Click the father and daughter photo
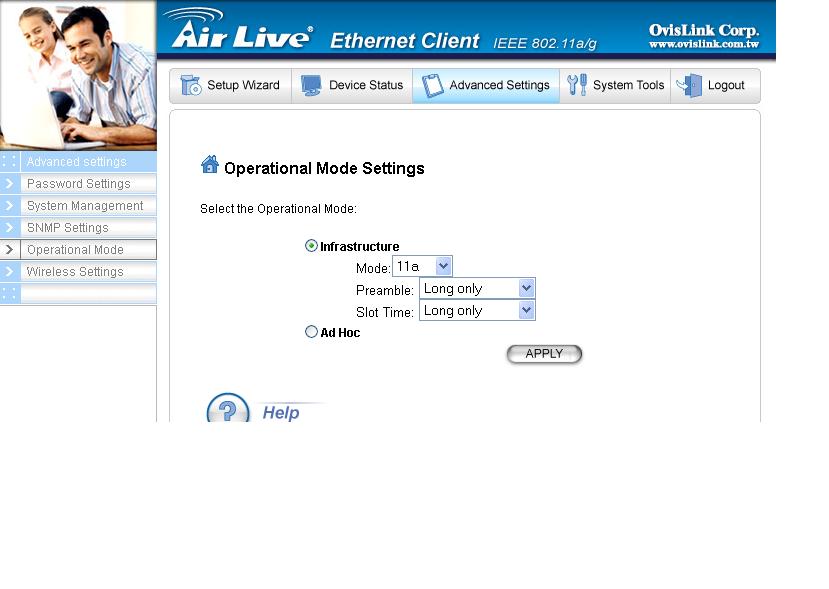This screenshot has height=589, width=829. (78, 75)
